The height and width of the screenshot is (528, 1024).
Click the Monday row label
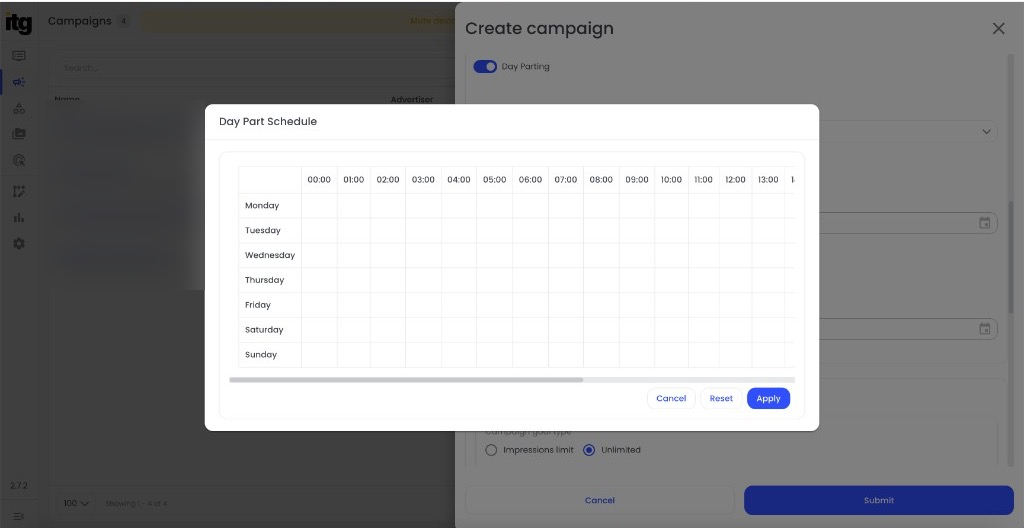(262, 206)
